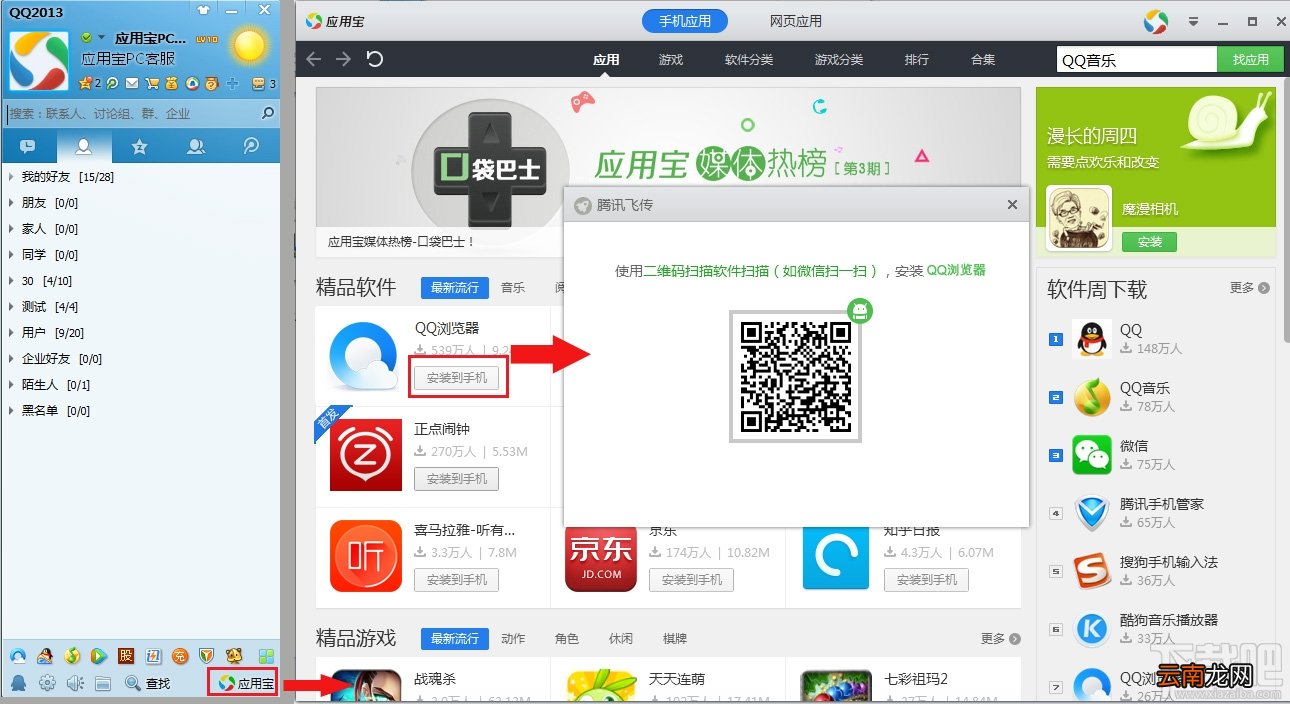This screenshot has height=704, width=1290.
Task: Switch to the groups tab in QQ
Action: pos(196,147)
